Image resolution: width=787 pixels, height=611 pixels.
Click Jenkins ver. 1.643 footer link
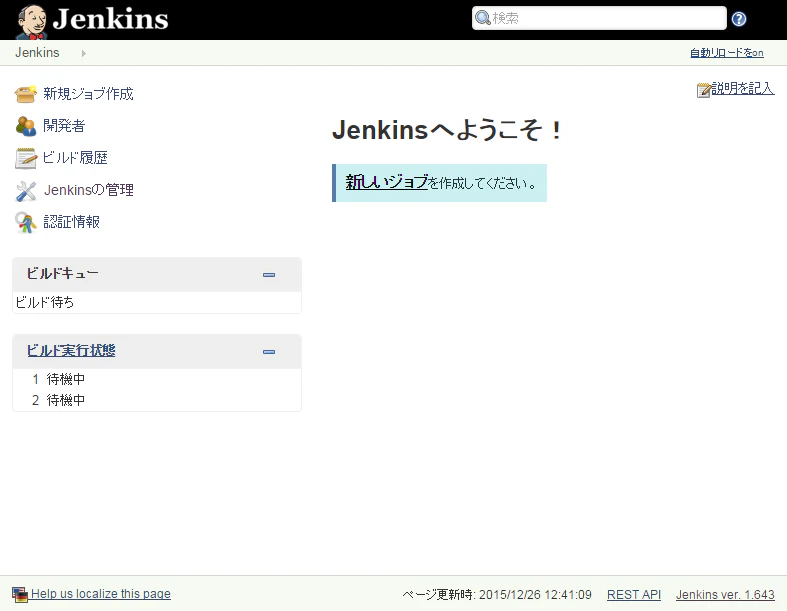(725, 594)
